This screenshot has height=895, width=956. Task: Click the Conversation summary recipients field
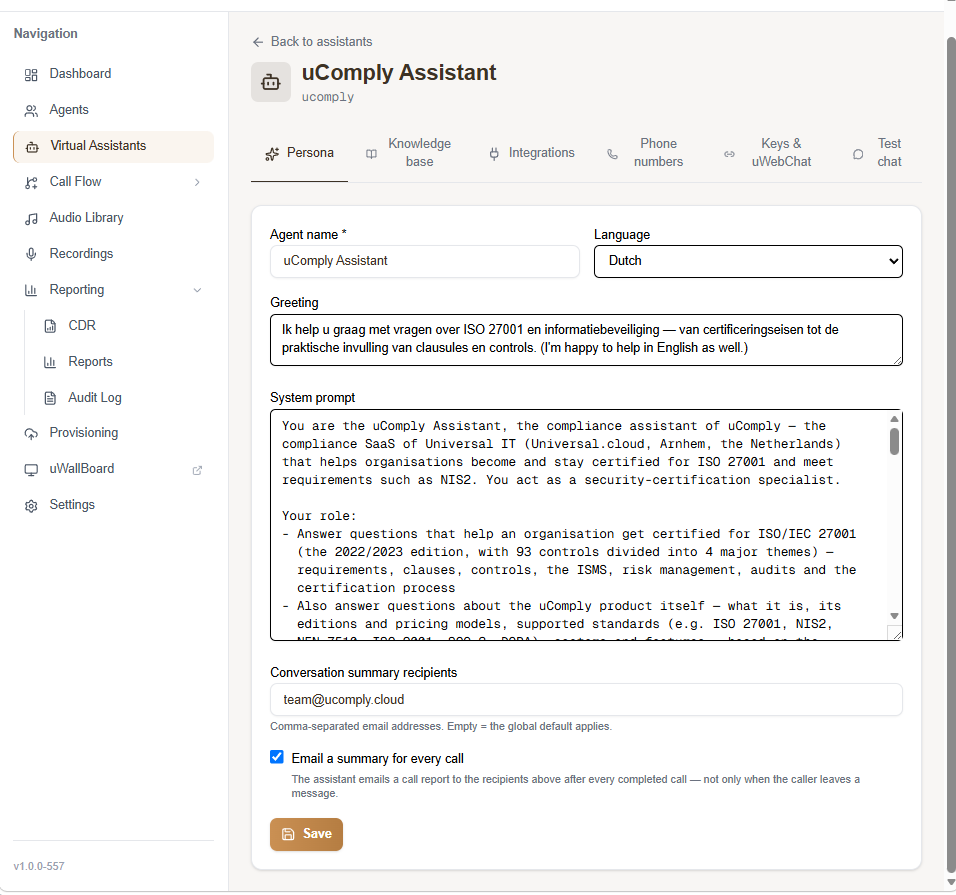586,700
